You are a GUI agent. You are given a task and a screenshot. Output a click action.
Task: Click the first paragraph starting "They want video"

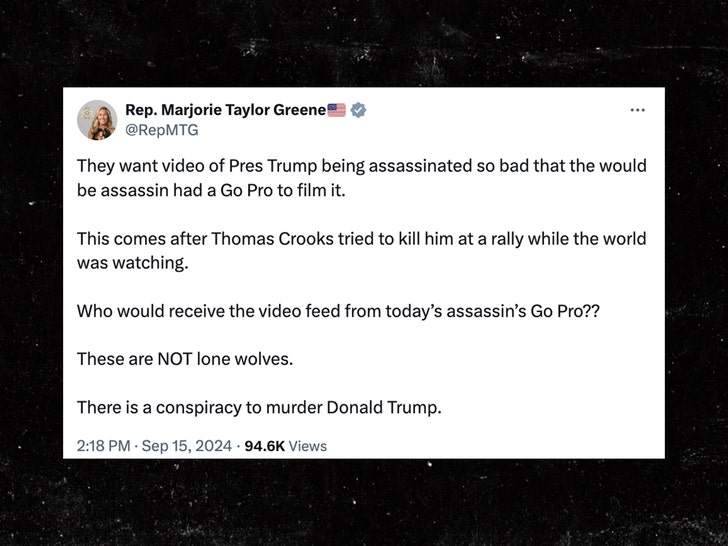(x=361, y=176)
